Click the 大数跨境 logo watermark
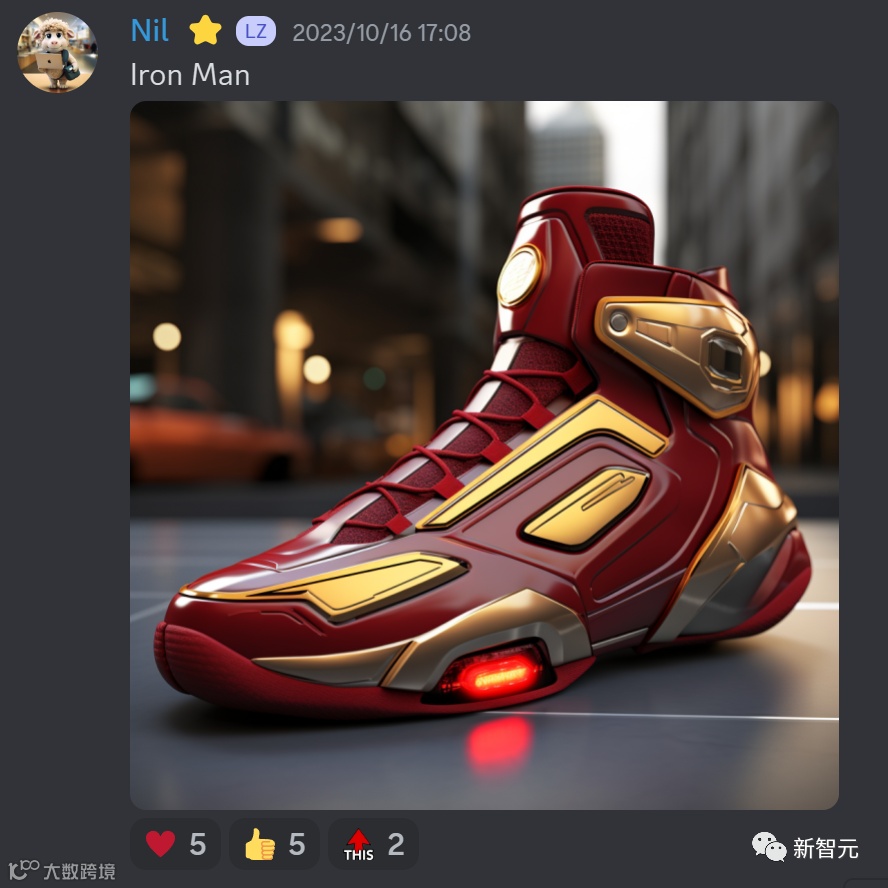The width and height of the screenshot is (888, 888). [62, 870]
